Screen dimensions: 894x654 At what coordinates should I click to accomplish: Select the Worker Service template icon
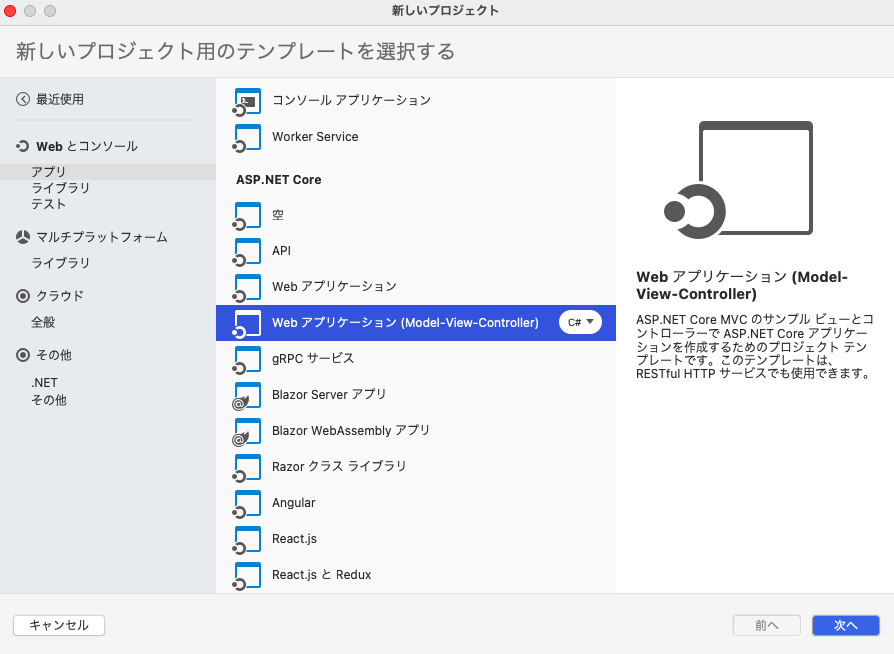click(x=247, y=137)
